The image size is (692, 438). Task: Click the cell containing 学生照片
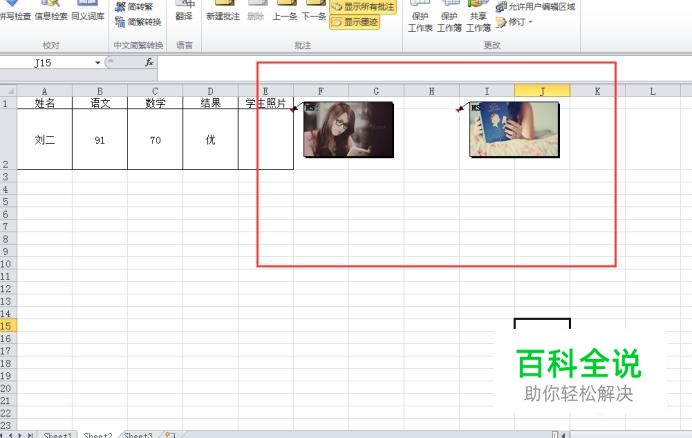click(x=266, y=103)
